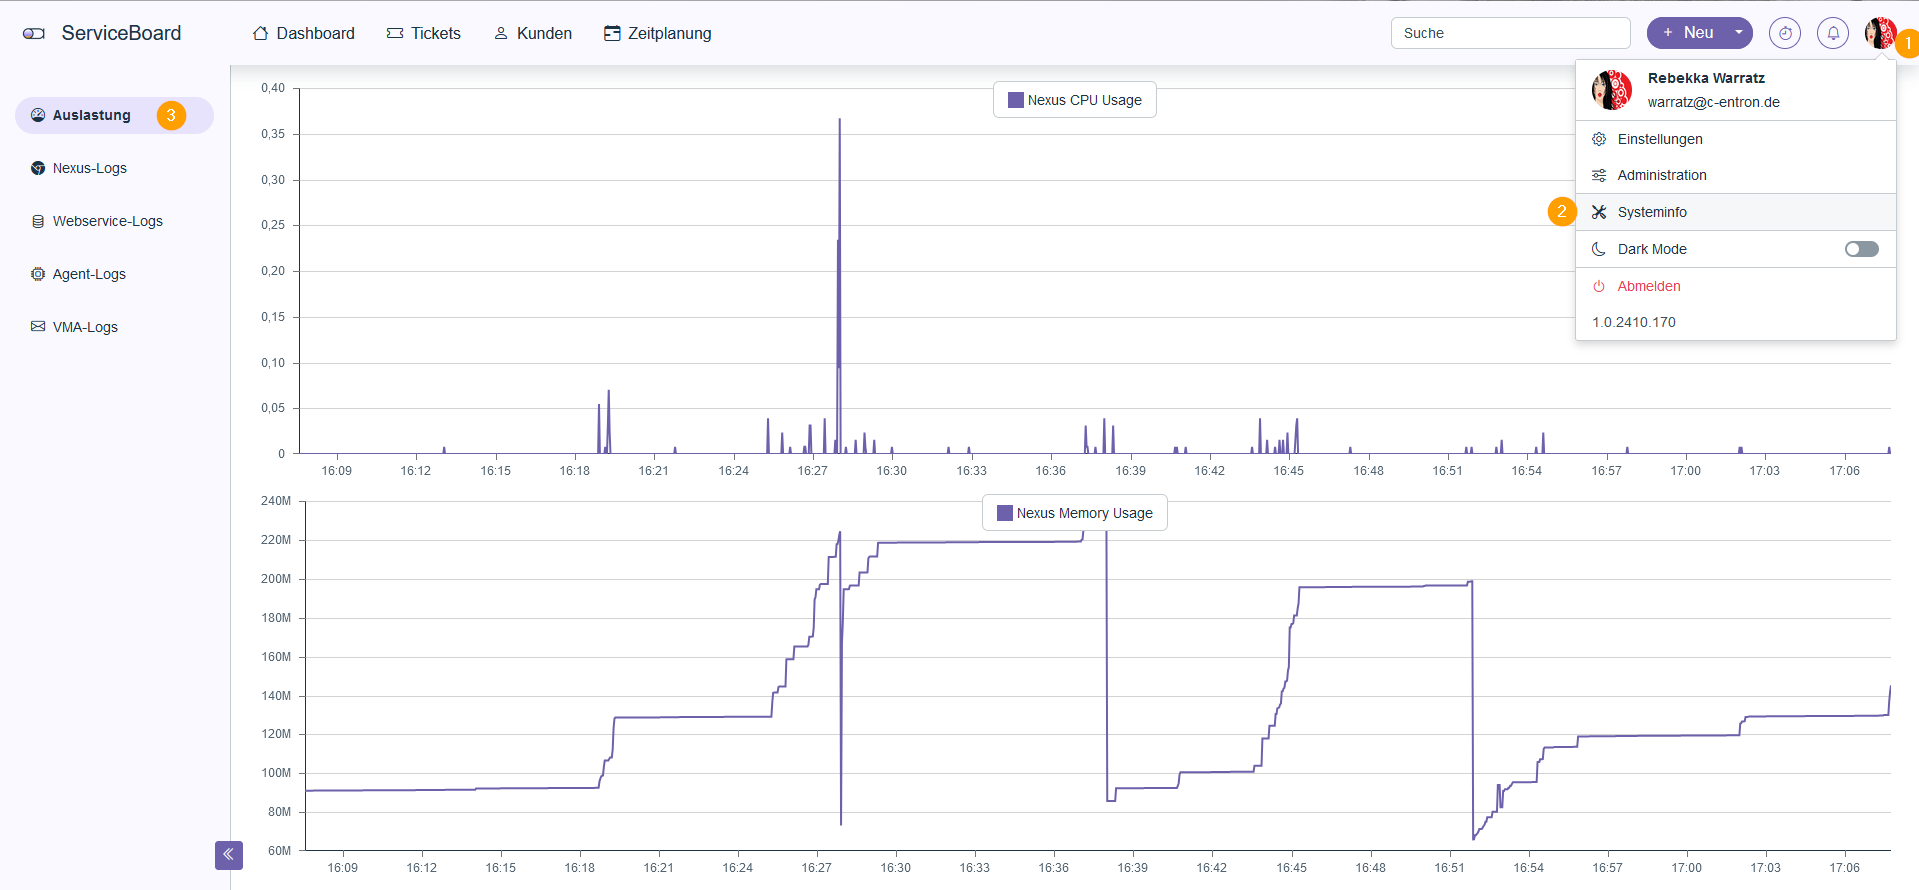Viewport: 1919px width, 890px height.
Task: Click the user avatar in top bar
Action: (x=1879, y=33)
